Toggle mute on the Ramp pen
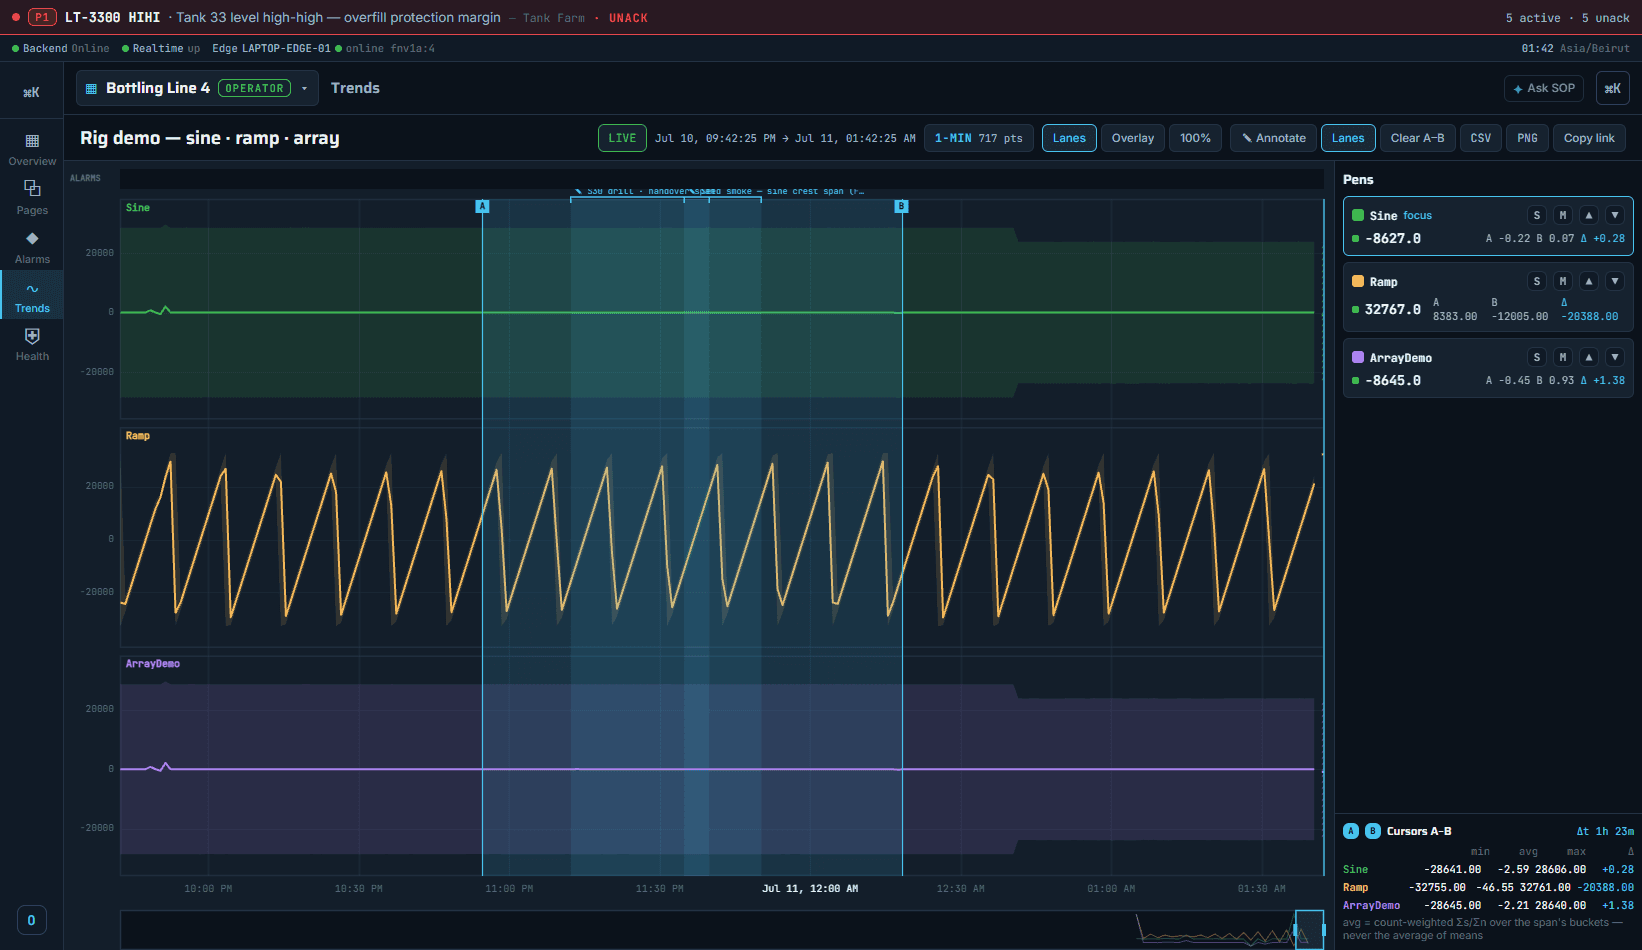1642x950 pixels. click(x=1563, y=281)
